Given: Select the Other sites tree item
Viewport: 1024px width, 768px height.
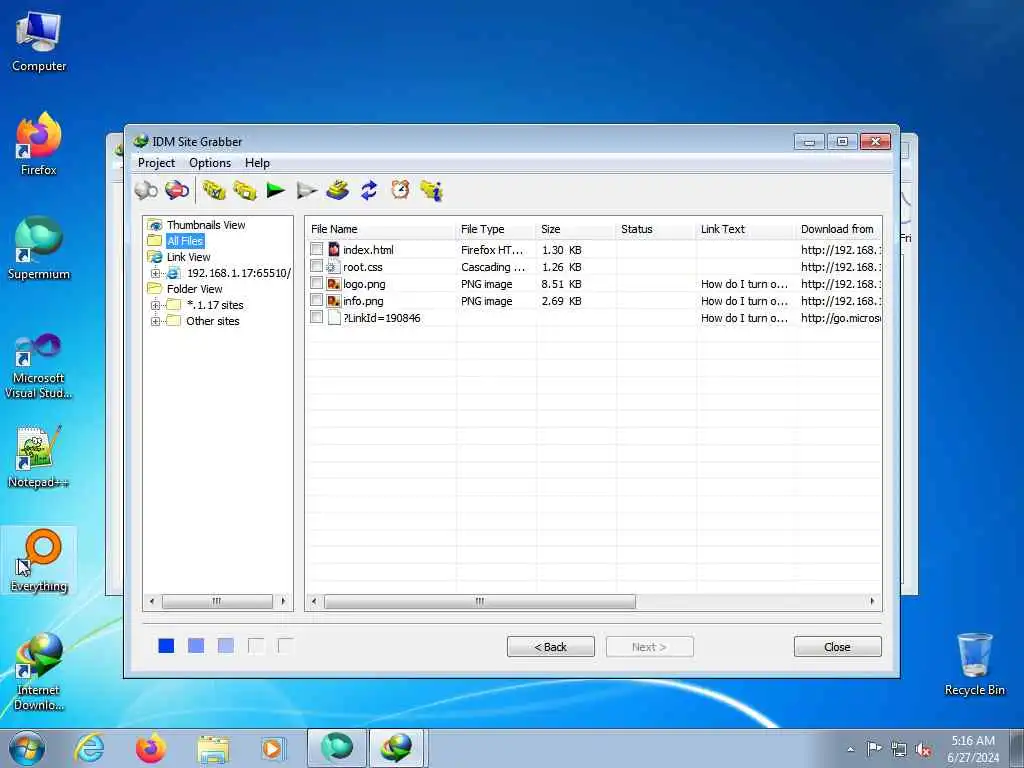Looking at the screenshot, I should coord(212,321).
